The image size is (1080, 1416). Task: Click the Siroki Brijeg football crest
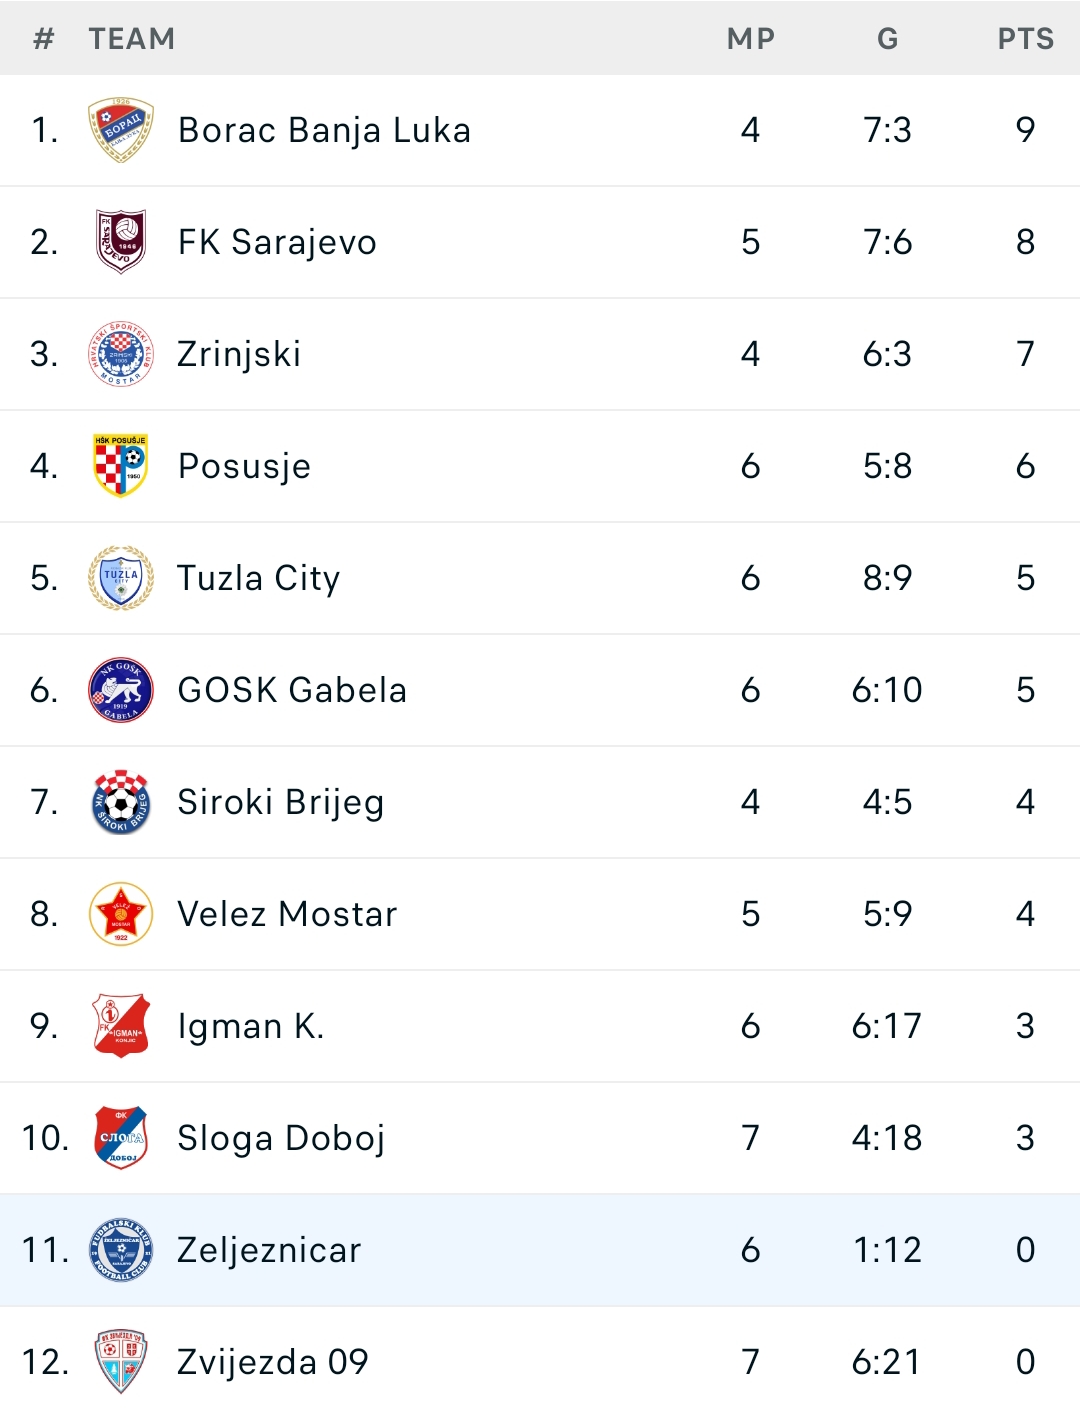[x=121, y=802]
